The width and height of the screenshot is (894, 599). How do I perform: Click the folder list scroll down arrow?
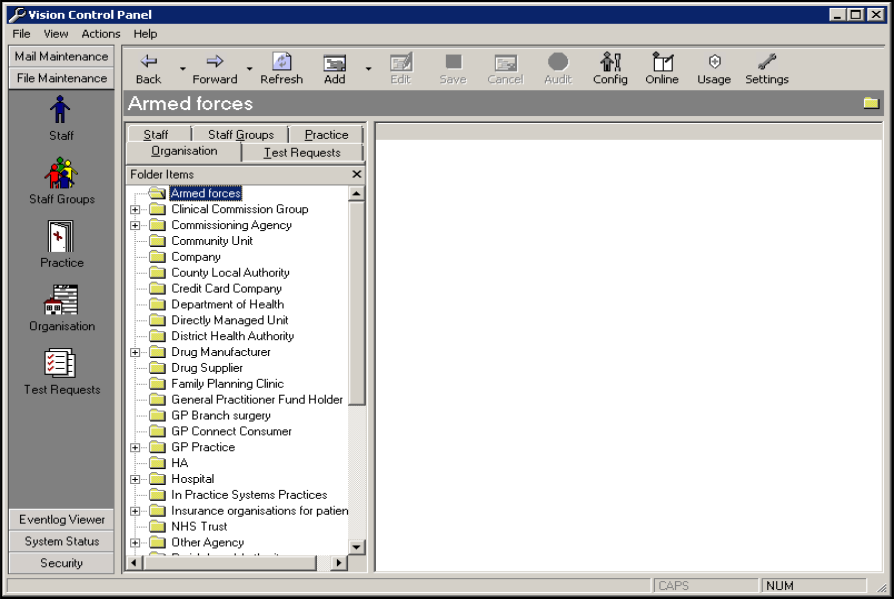click(x=357, y=547)
